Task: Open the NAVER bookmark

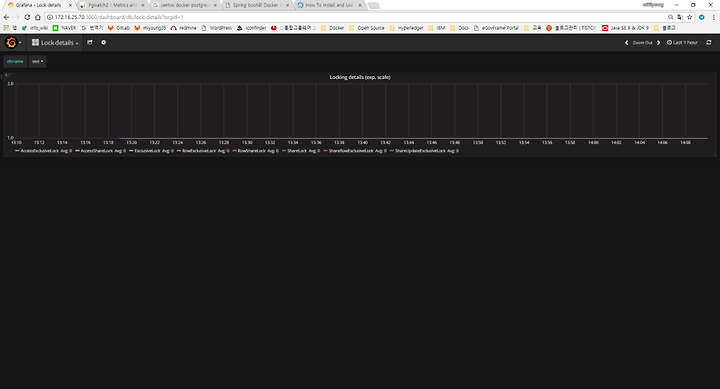Action: point(64,28)
